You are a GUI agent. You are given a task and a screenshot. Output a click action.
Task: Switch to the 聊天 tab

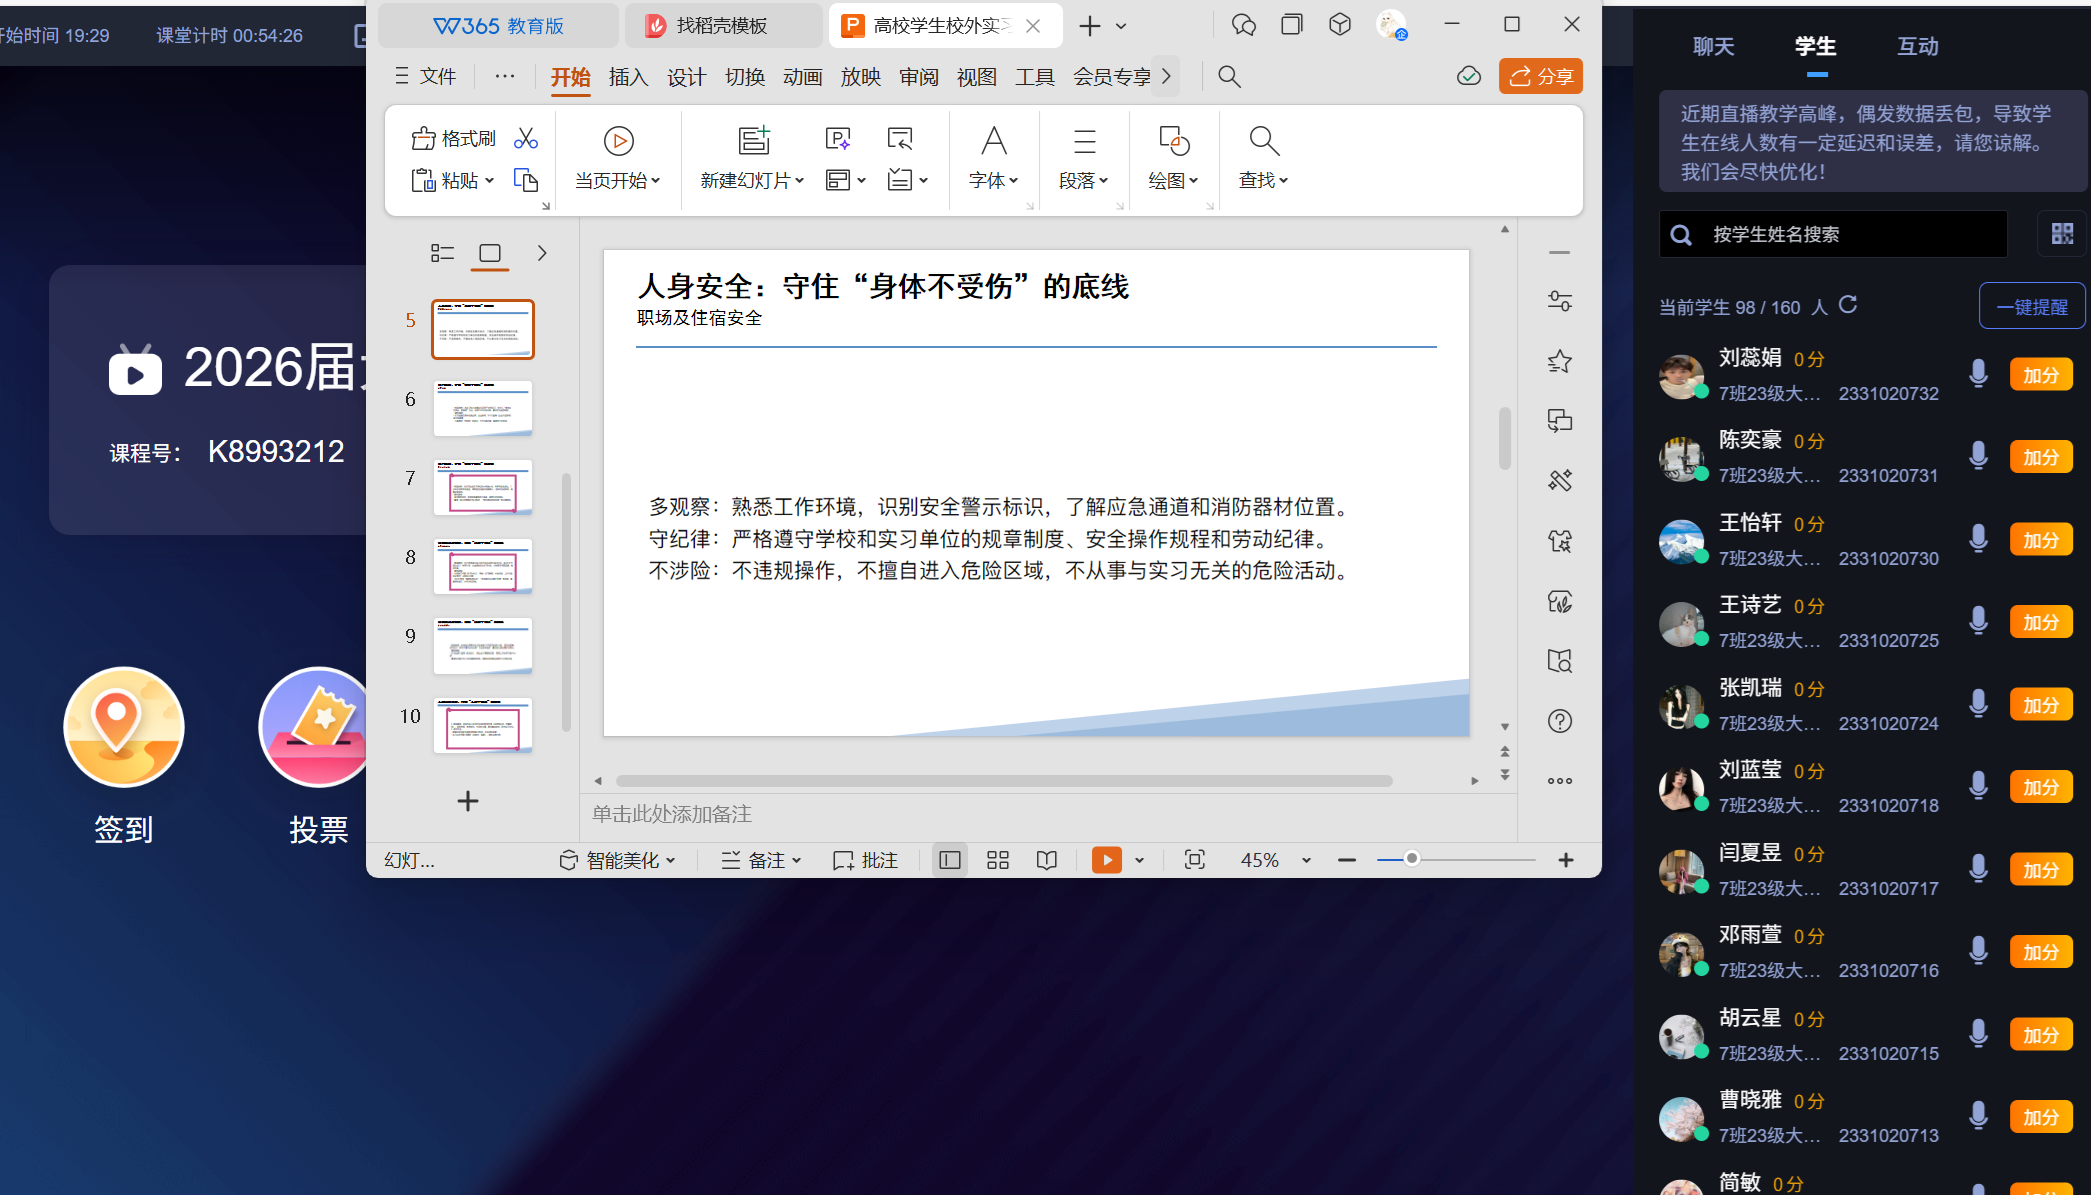(1713, 46)
